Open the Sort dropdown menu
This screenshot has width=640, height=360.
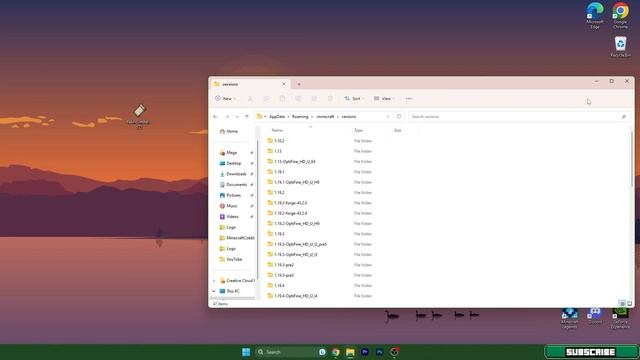(x=354, y=99)
